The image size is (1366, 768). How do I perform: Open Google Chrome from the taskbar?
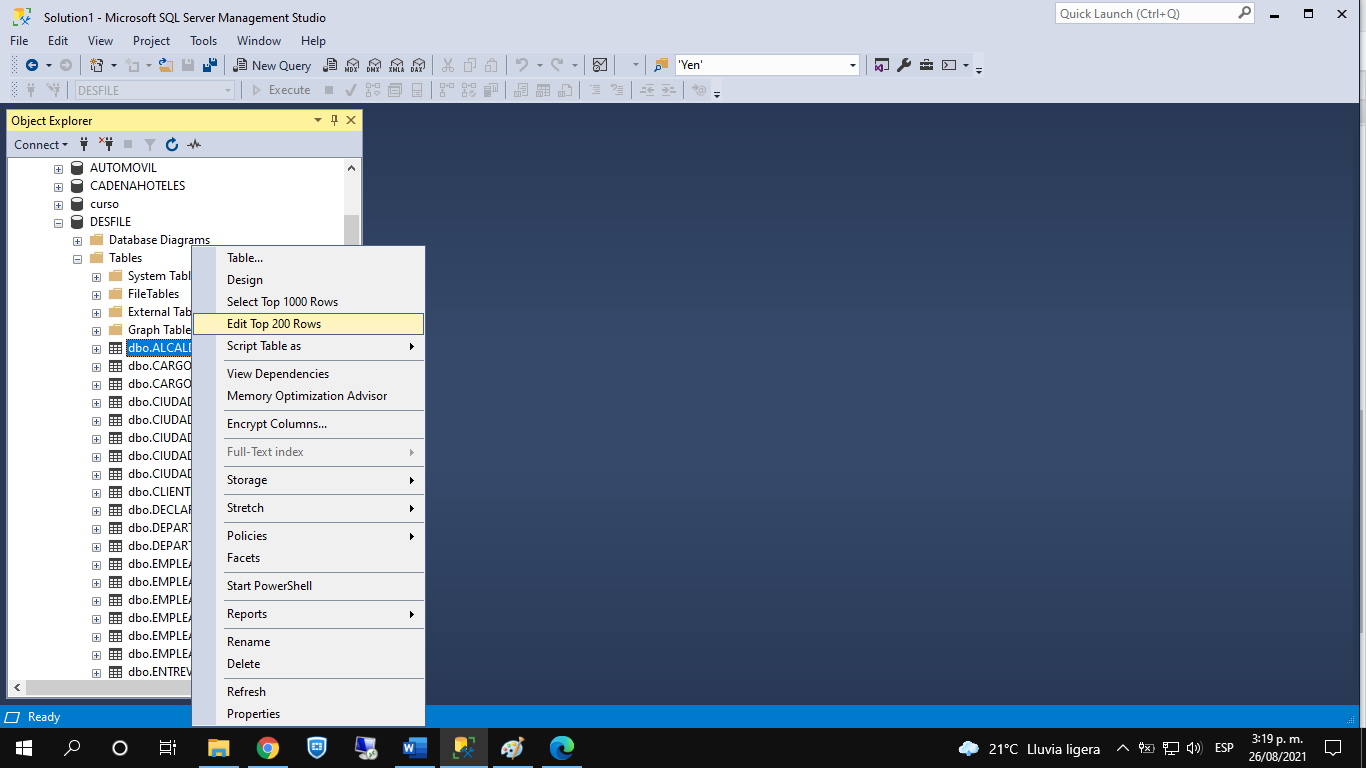point(267,748)
